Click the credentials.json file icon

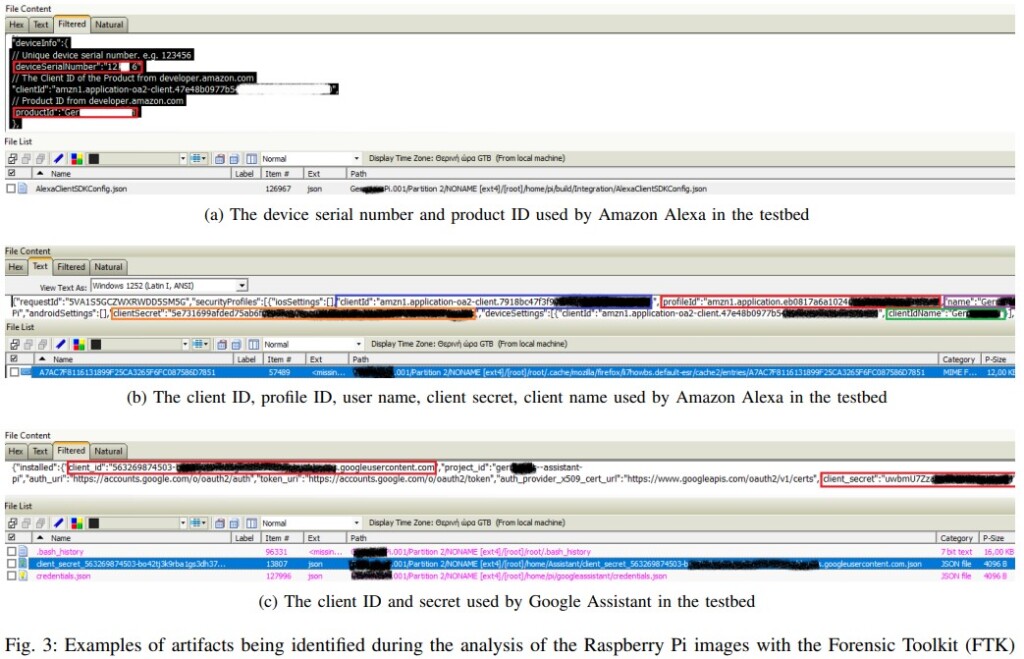(23, 576)
